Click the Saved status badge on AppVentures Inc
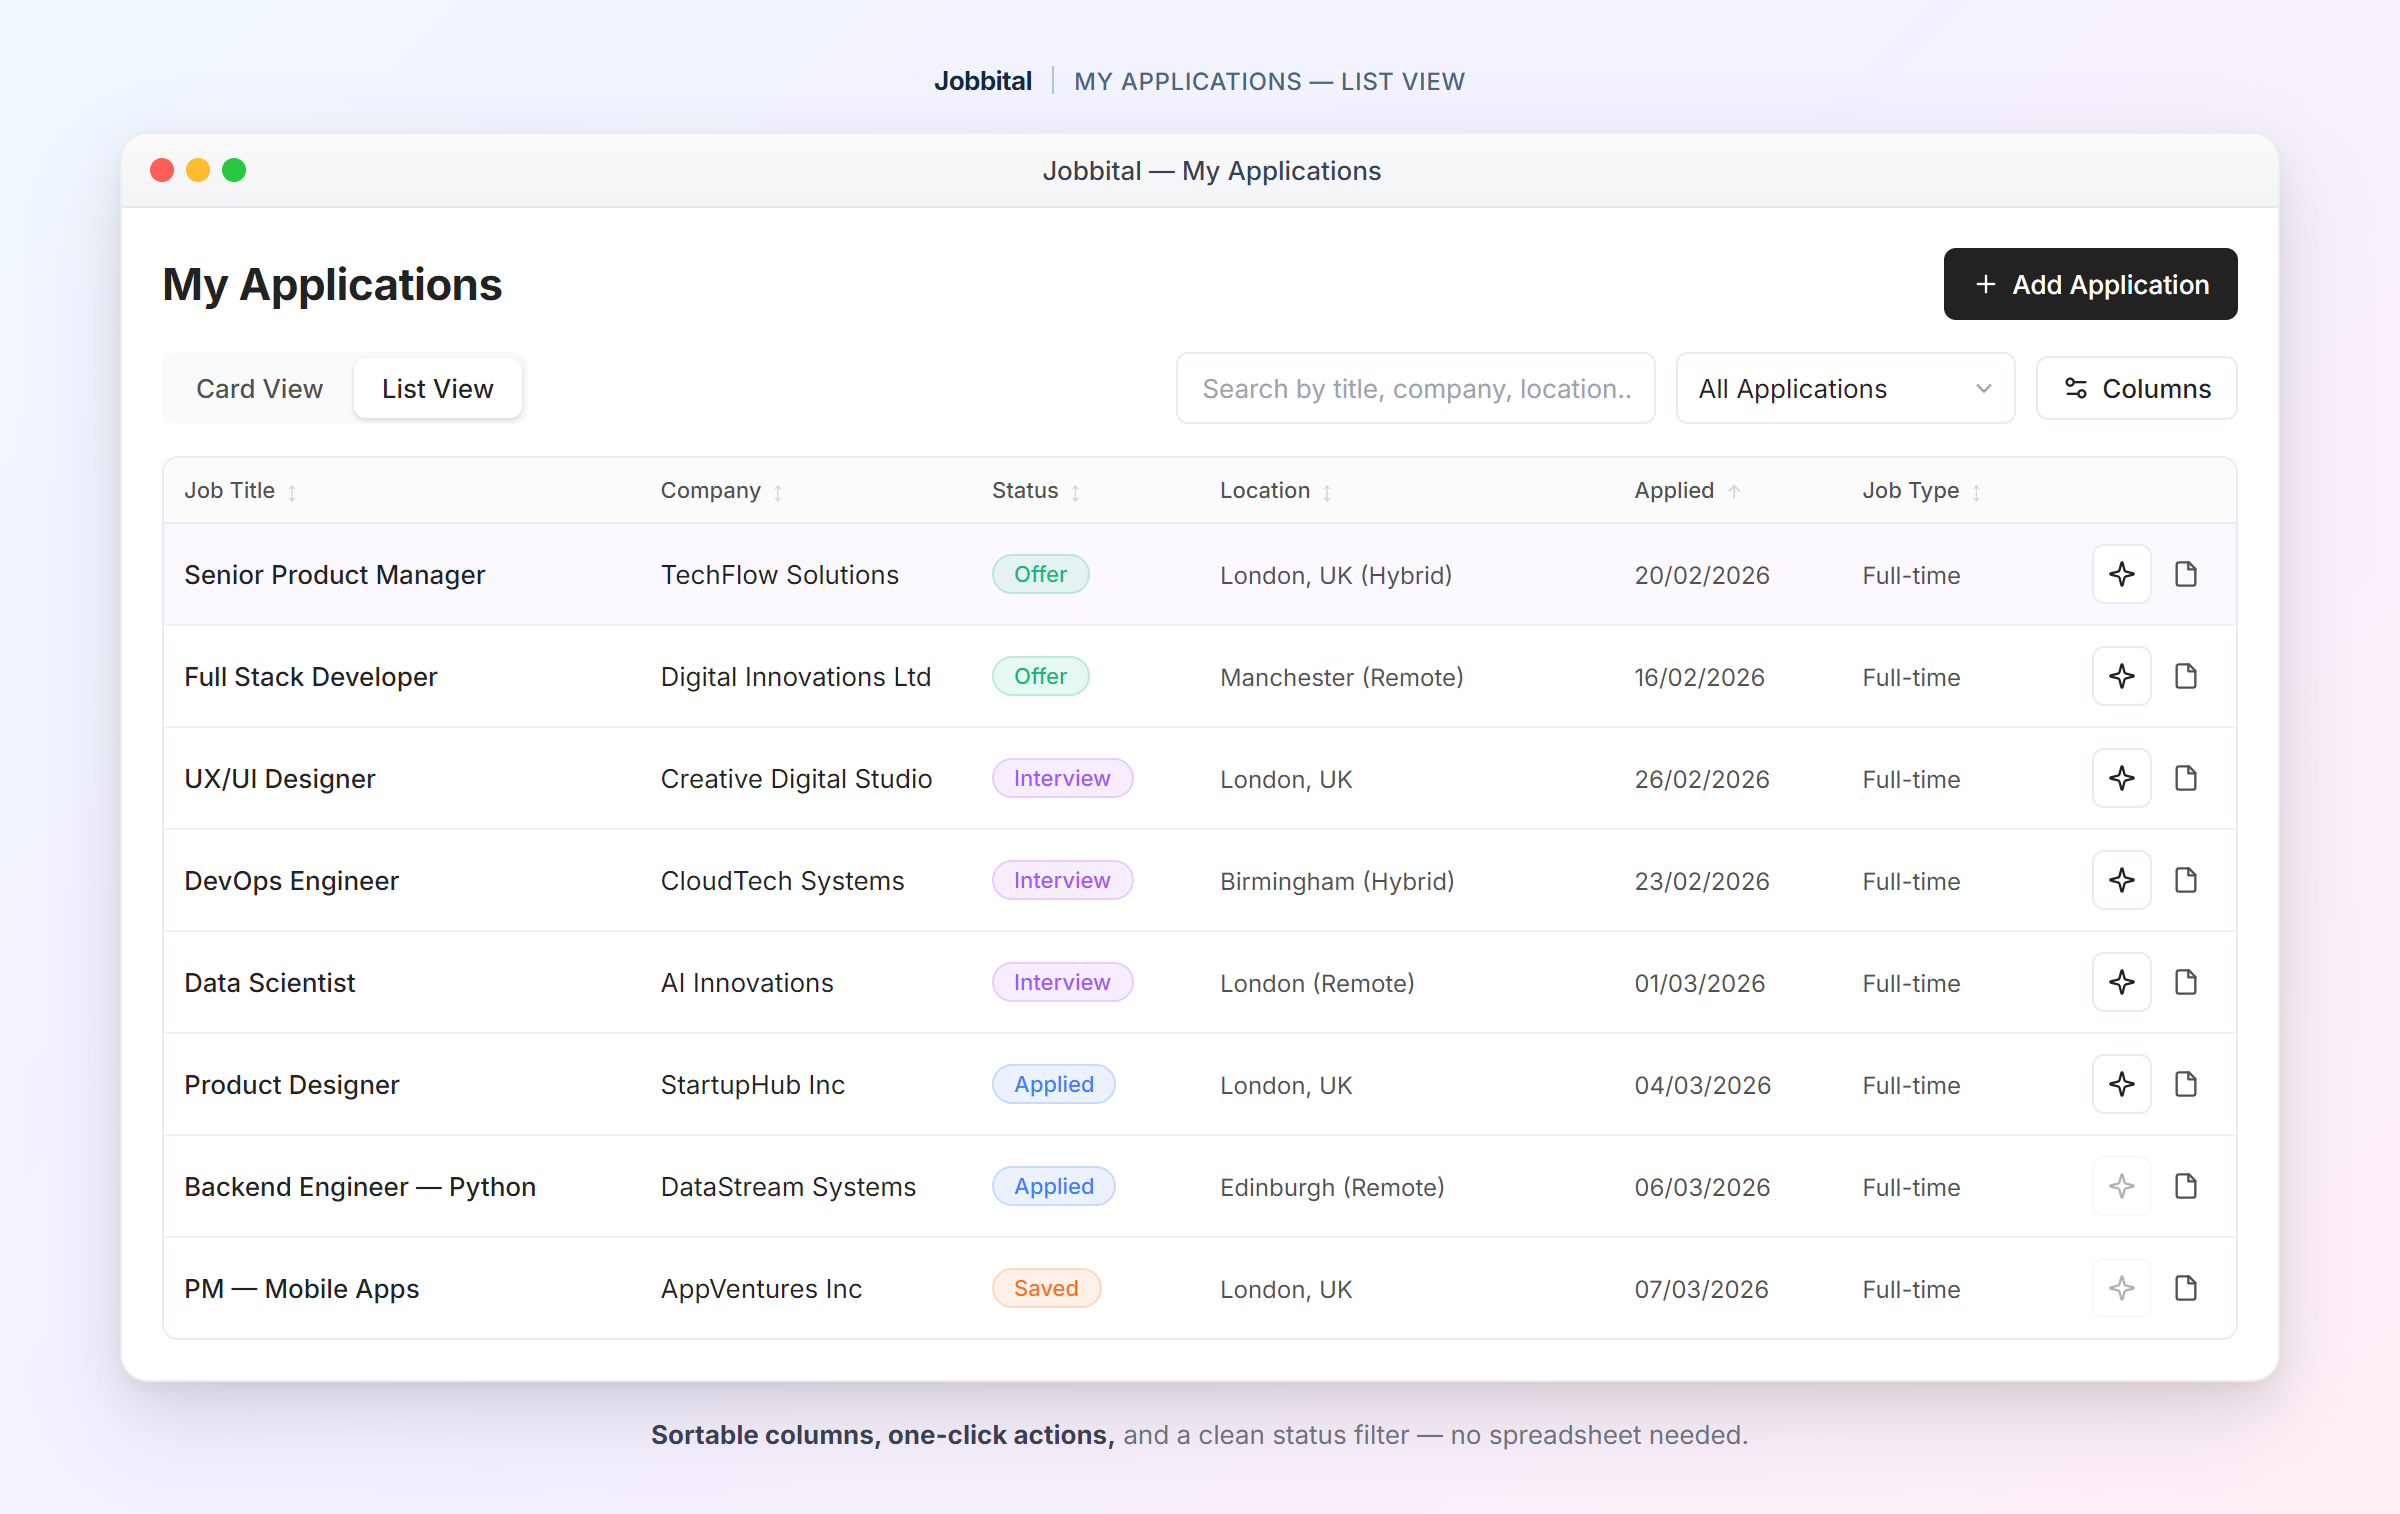Viewport: 2400px width, 1514px height. point(1046,1288)
